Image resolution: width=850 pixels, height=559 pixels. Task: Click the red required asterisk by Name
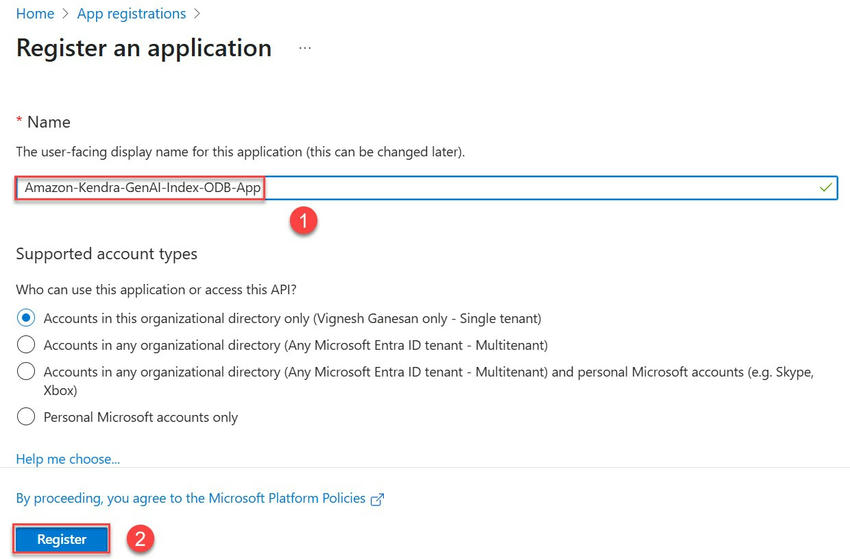(19, 121)
